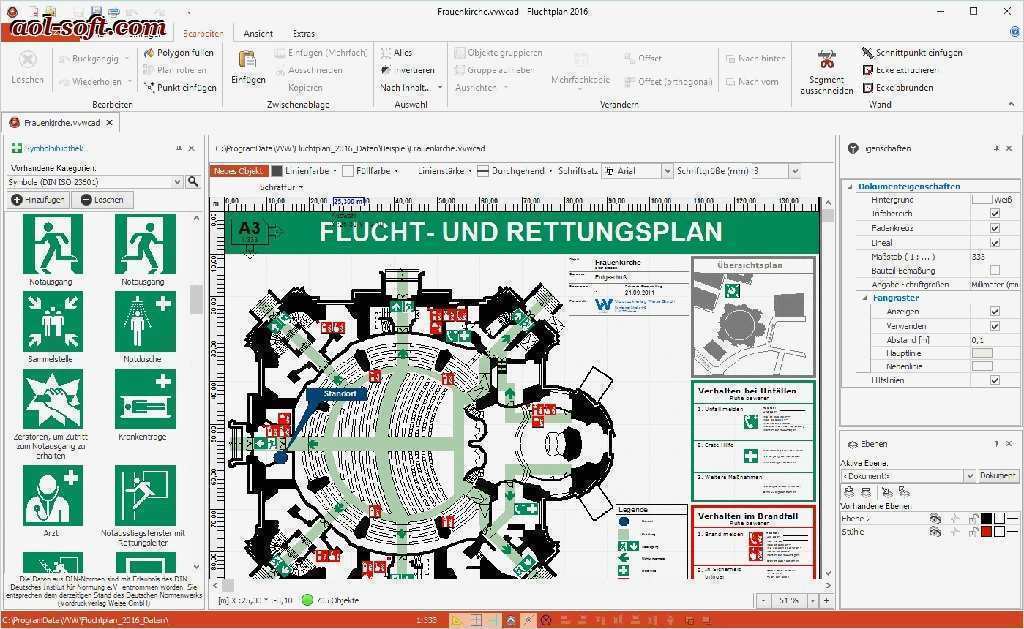Enable the Bauteil-Erfassung checkbox
The width and height of the screenshot is (1024, 629).
click(x=996, y=269)
